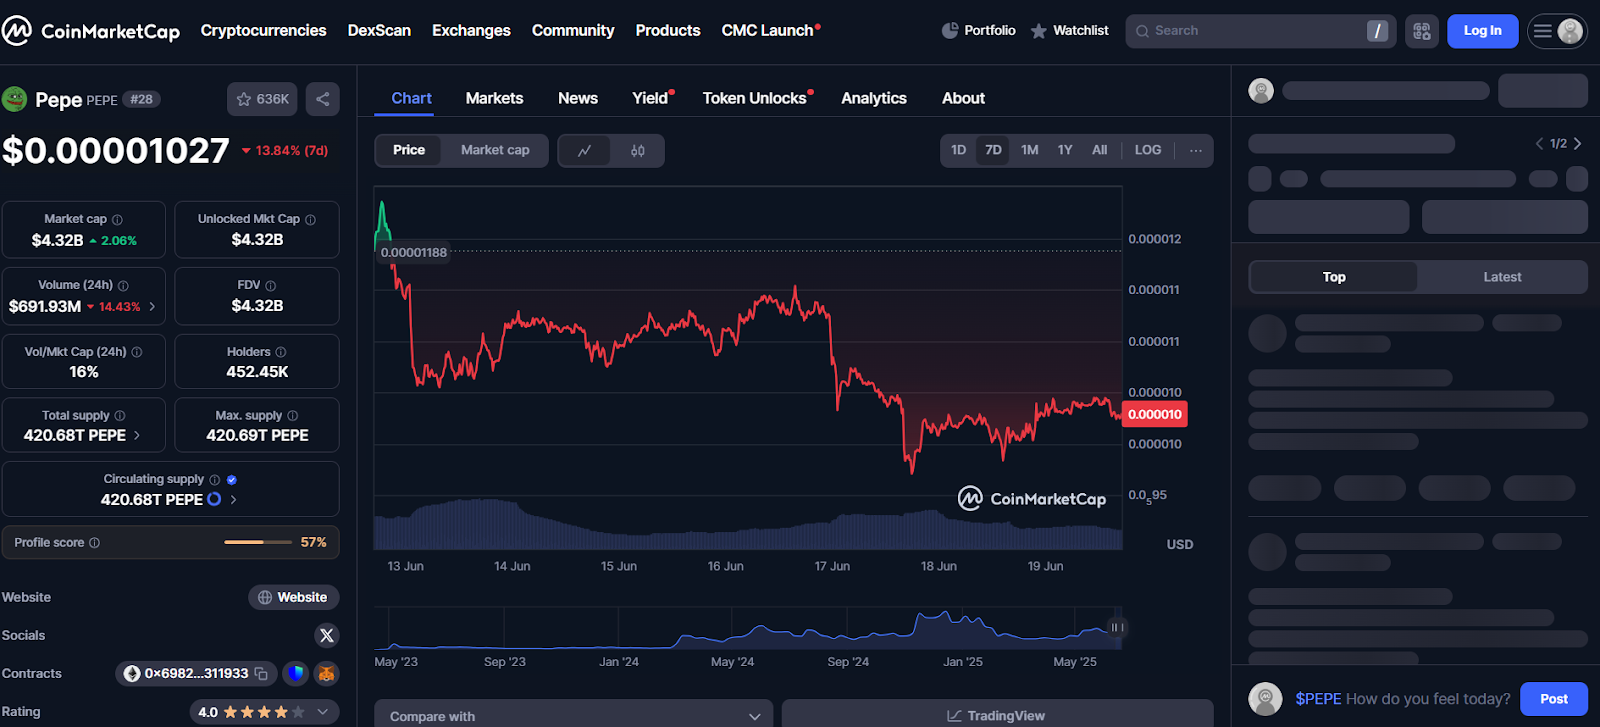Click the Log In button

coord(1482,31)
